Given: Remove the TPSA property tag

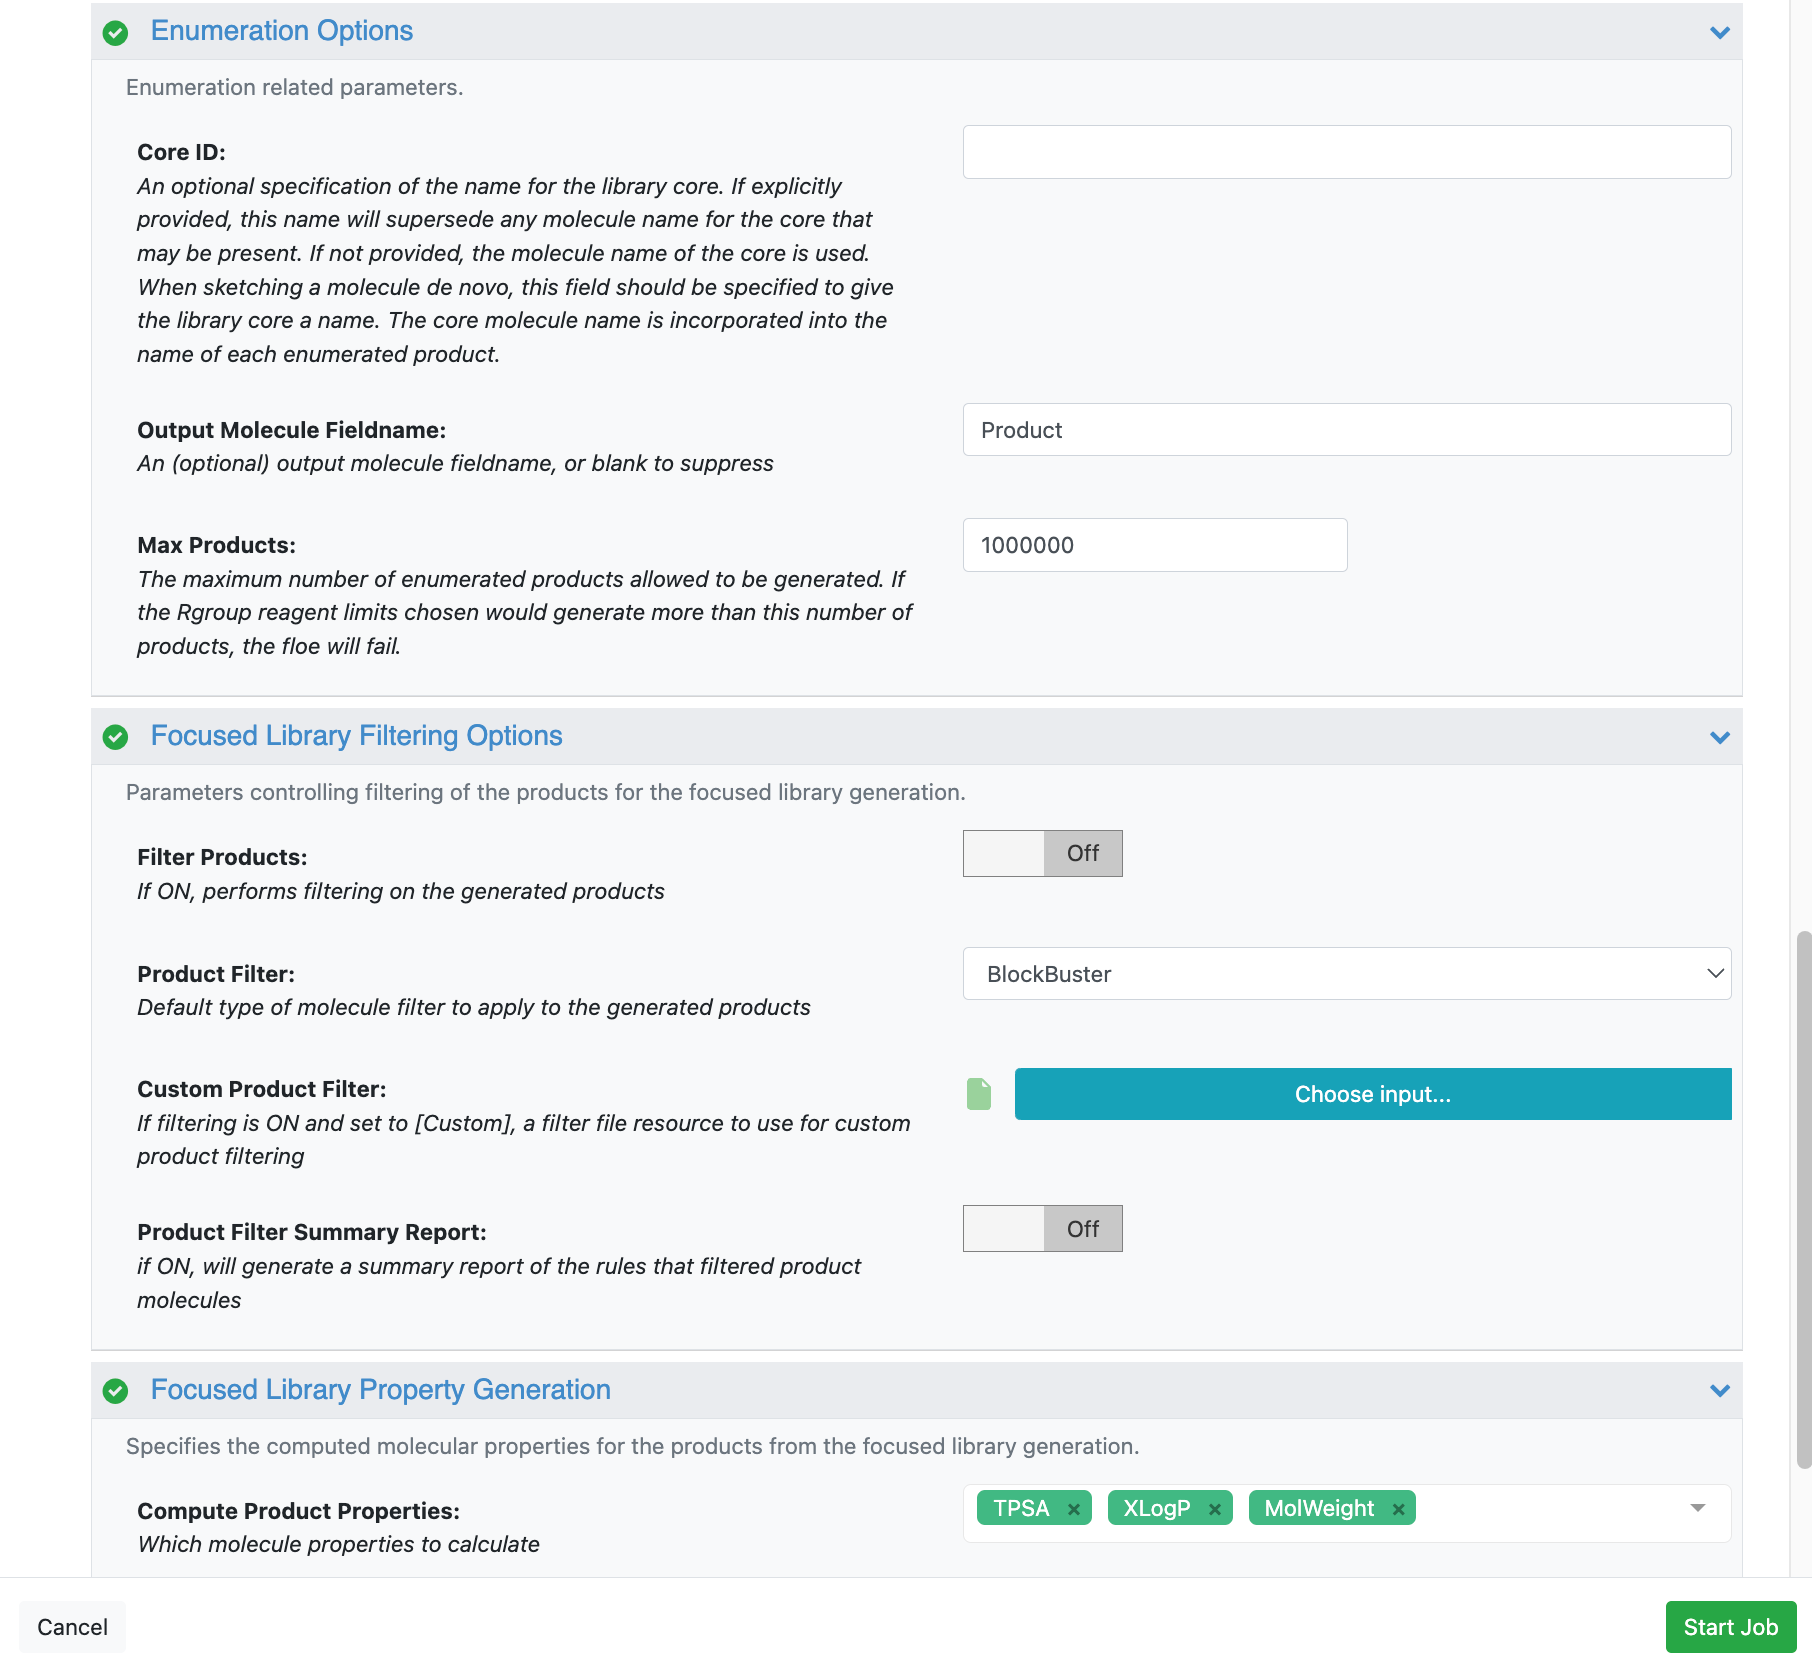Looking at the screenshot, I should (1074, 1509).
